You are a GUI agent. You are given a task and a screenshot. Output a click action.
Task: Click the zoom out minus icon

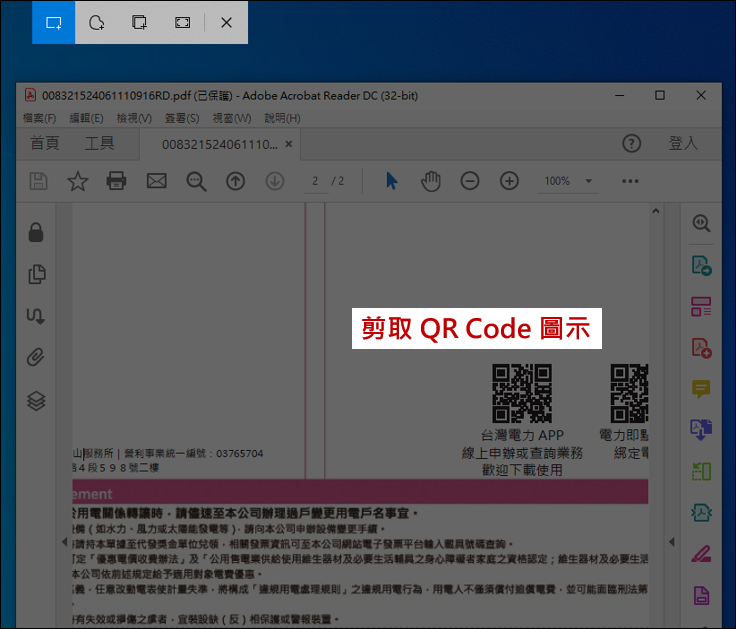click(x=470, y=181)
